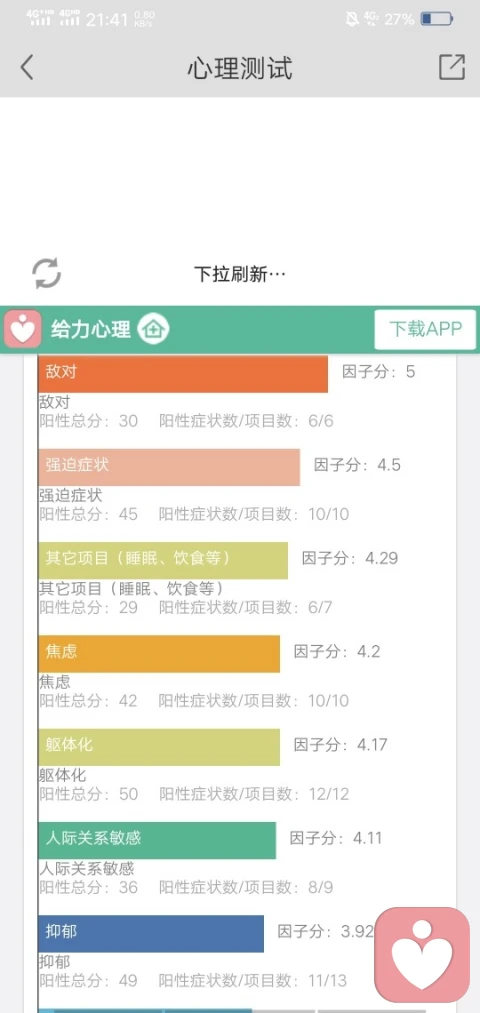Select the orange 敌对 bar

click(x=183, y=373)
